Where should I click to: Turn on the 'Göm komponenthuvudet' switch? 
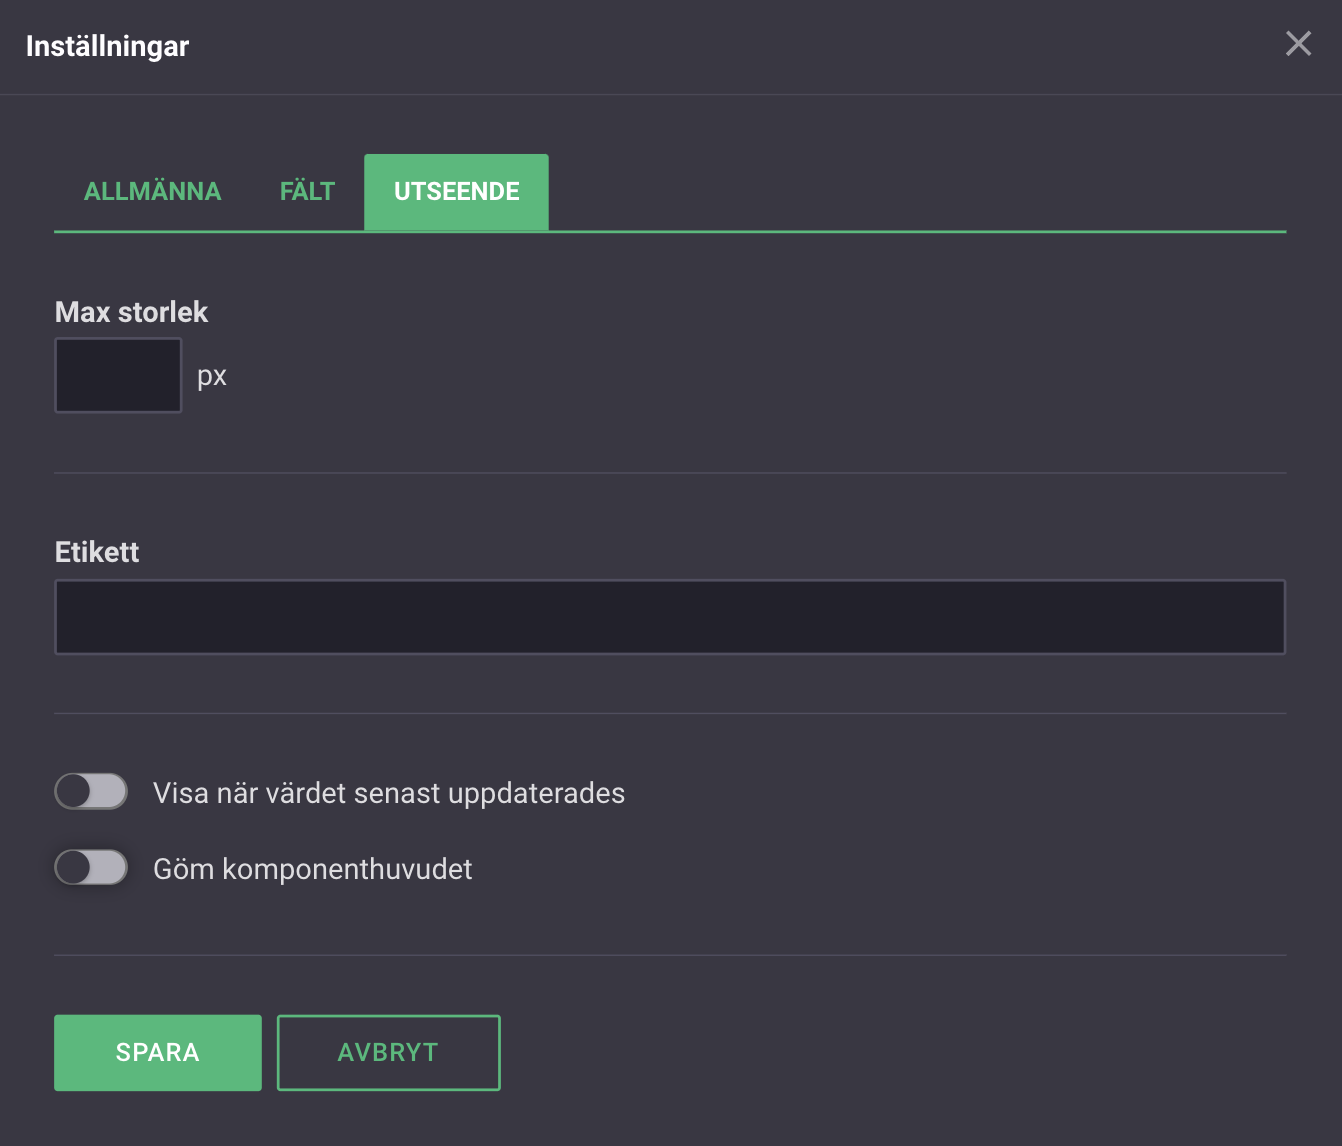point(91,868)
